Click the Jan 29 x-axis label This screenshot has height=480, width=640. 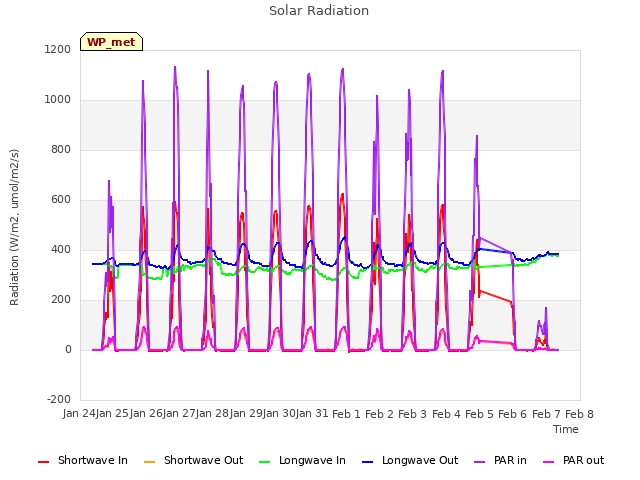point(246,414)
